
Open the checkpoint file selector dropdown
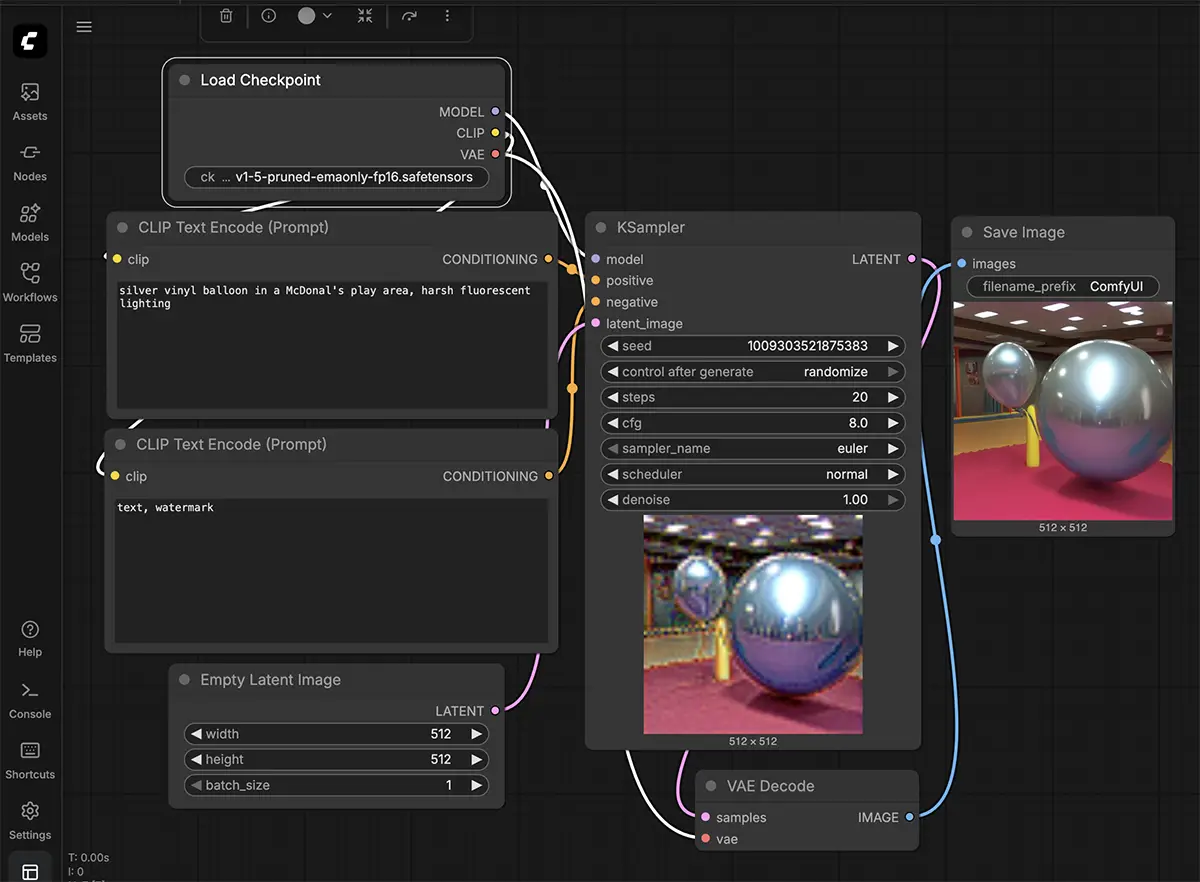[x=336, y=177]
